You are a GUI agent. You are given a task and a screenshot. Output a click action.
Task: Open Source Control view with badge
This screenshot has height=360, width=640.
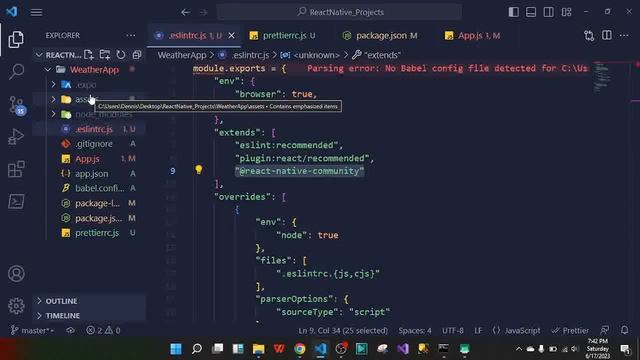pyautogui.click(x=17, y=105)
